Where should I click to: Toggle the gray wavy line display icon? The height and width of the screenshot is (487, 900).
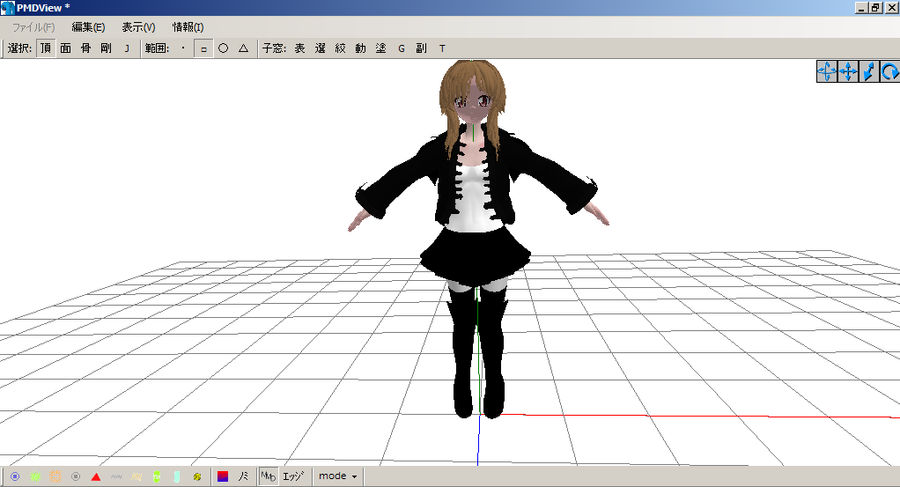click(116, 477)
